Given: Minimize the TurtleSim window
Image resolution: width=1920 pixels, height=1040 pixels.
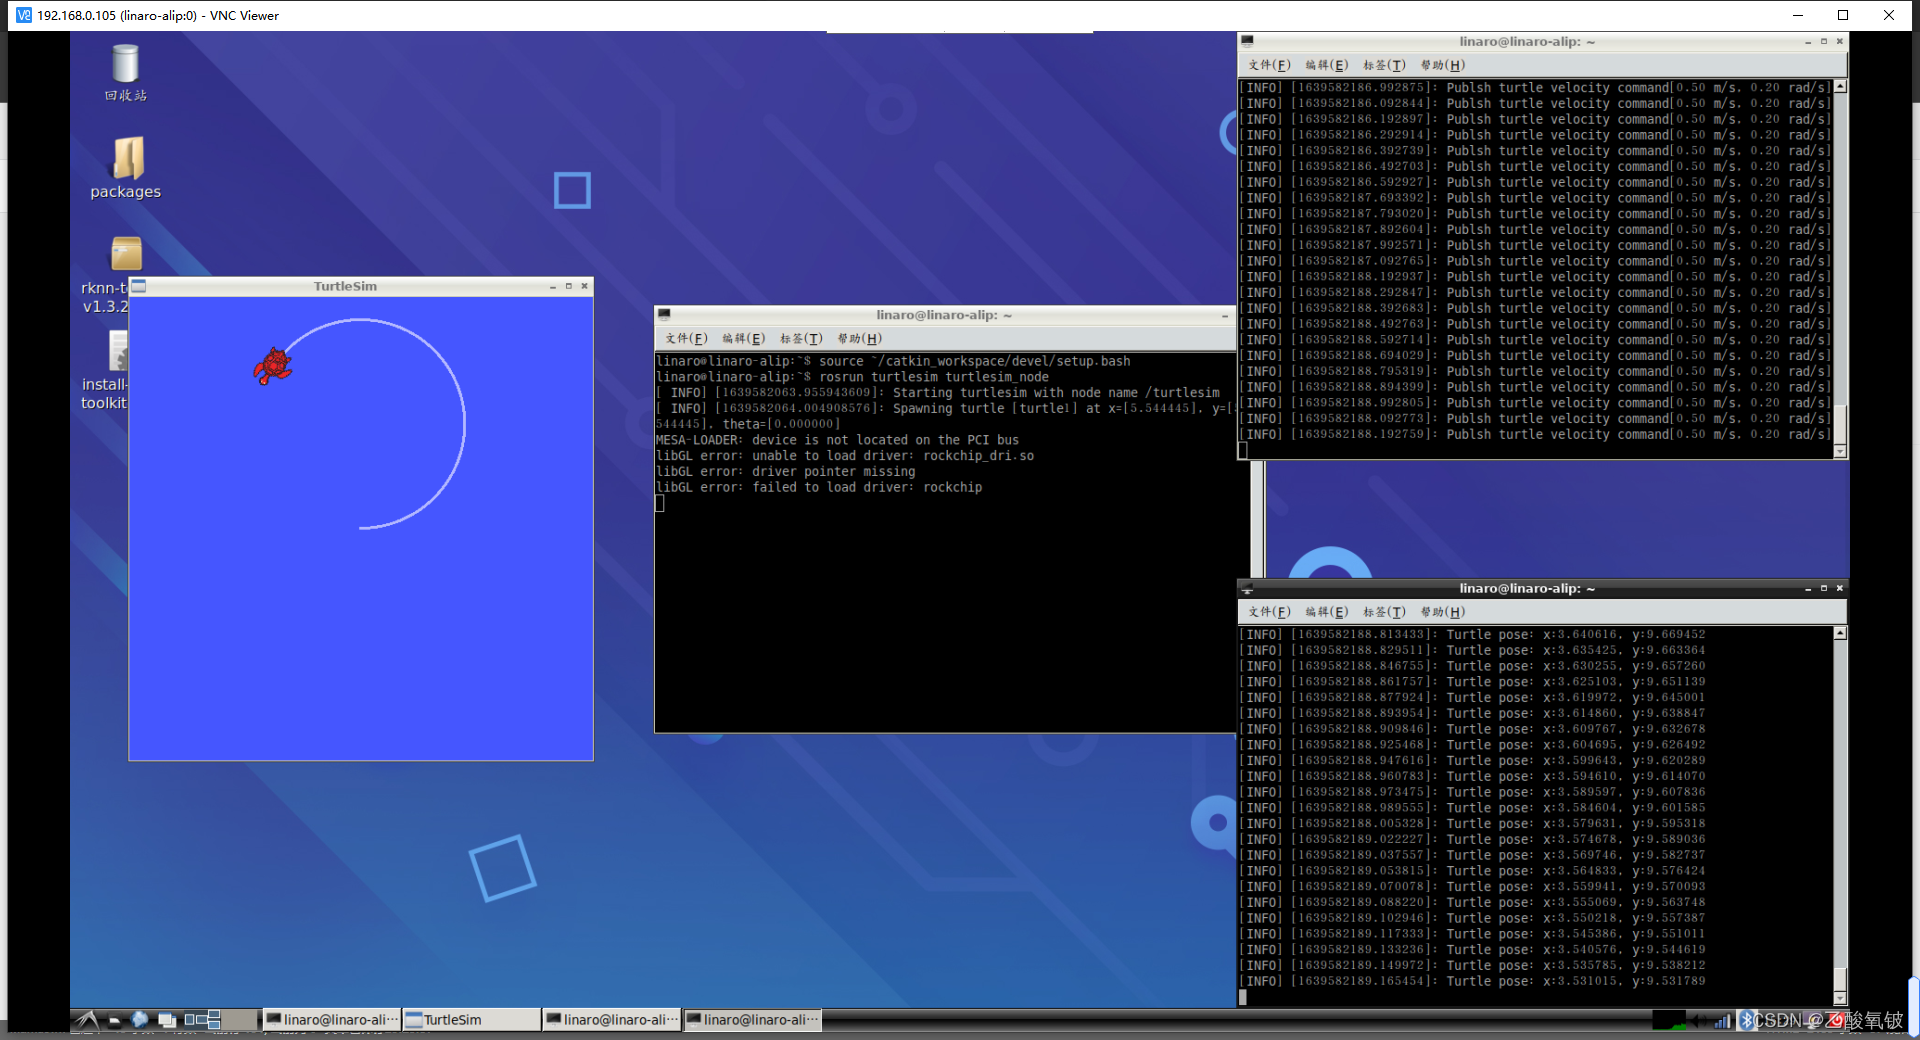Looking at the screenshot, I should pos(553,286).
